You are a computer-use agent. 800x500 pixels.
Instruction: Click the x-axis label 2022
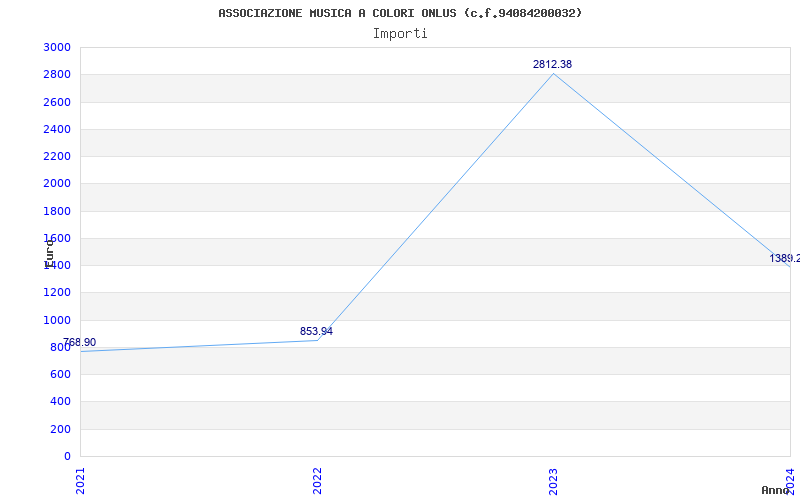(x=317, y=481)
